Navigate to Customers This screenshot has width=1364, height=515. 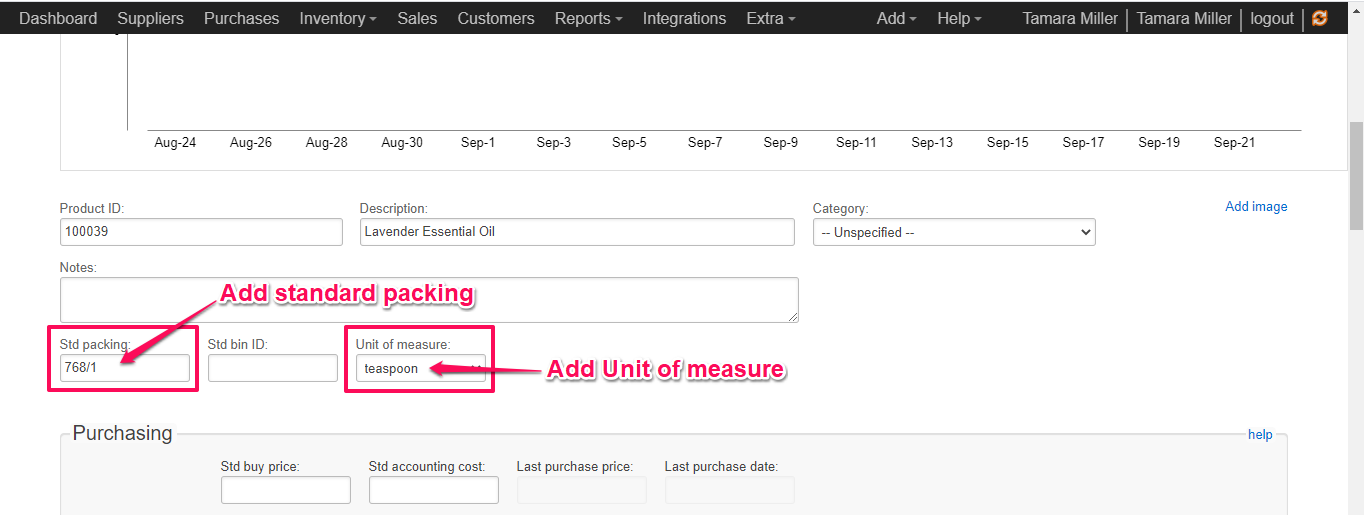click(496, 18)
